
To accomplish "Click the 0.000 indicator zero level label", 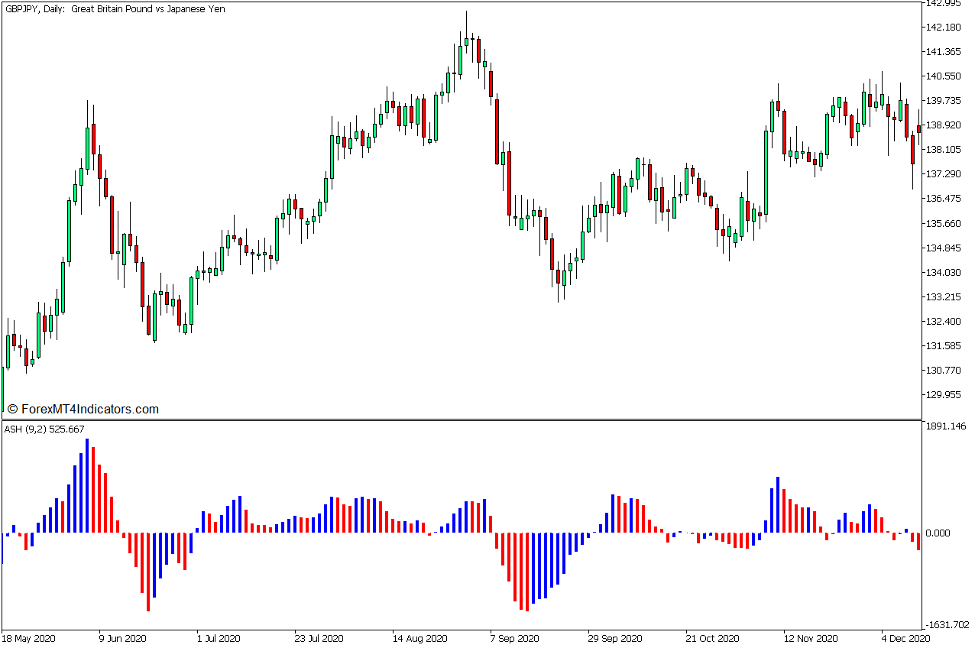I will click(942, 533).
